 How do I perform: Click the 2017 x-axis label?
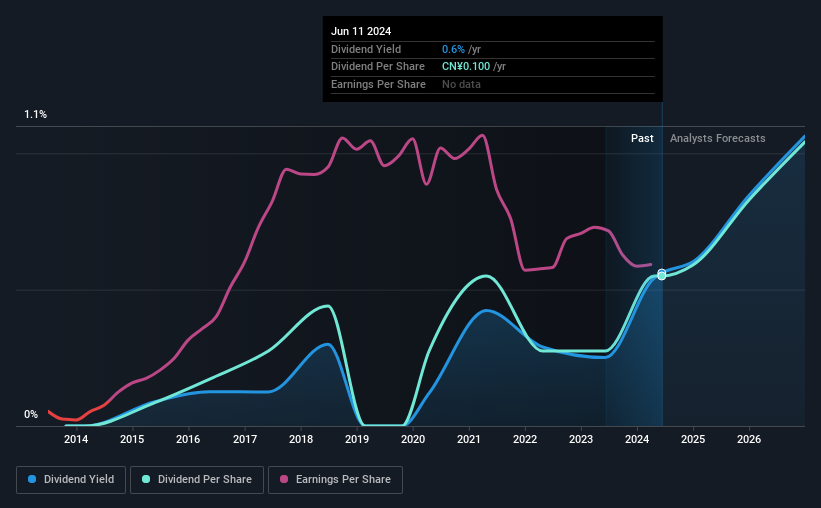[245, 439]
